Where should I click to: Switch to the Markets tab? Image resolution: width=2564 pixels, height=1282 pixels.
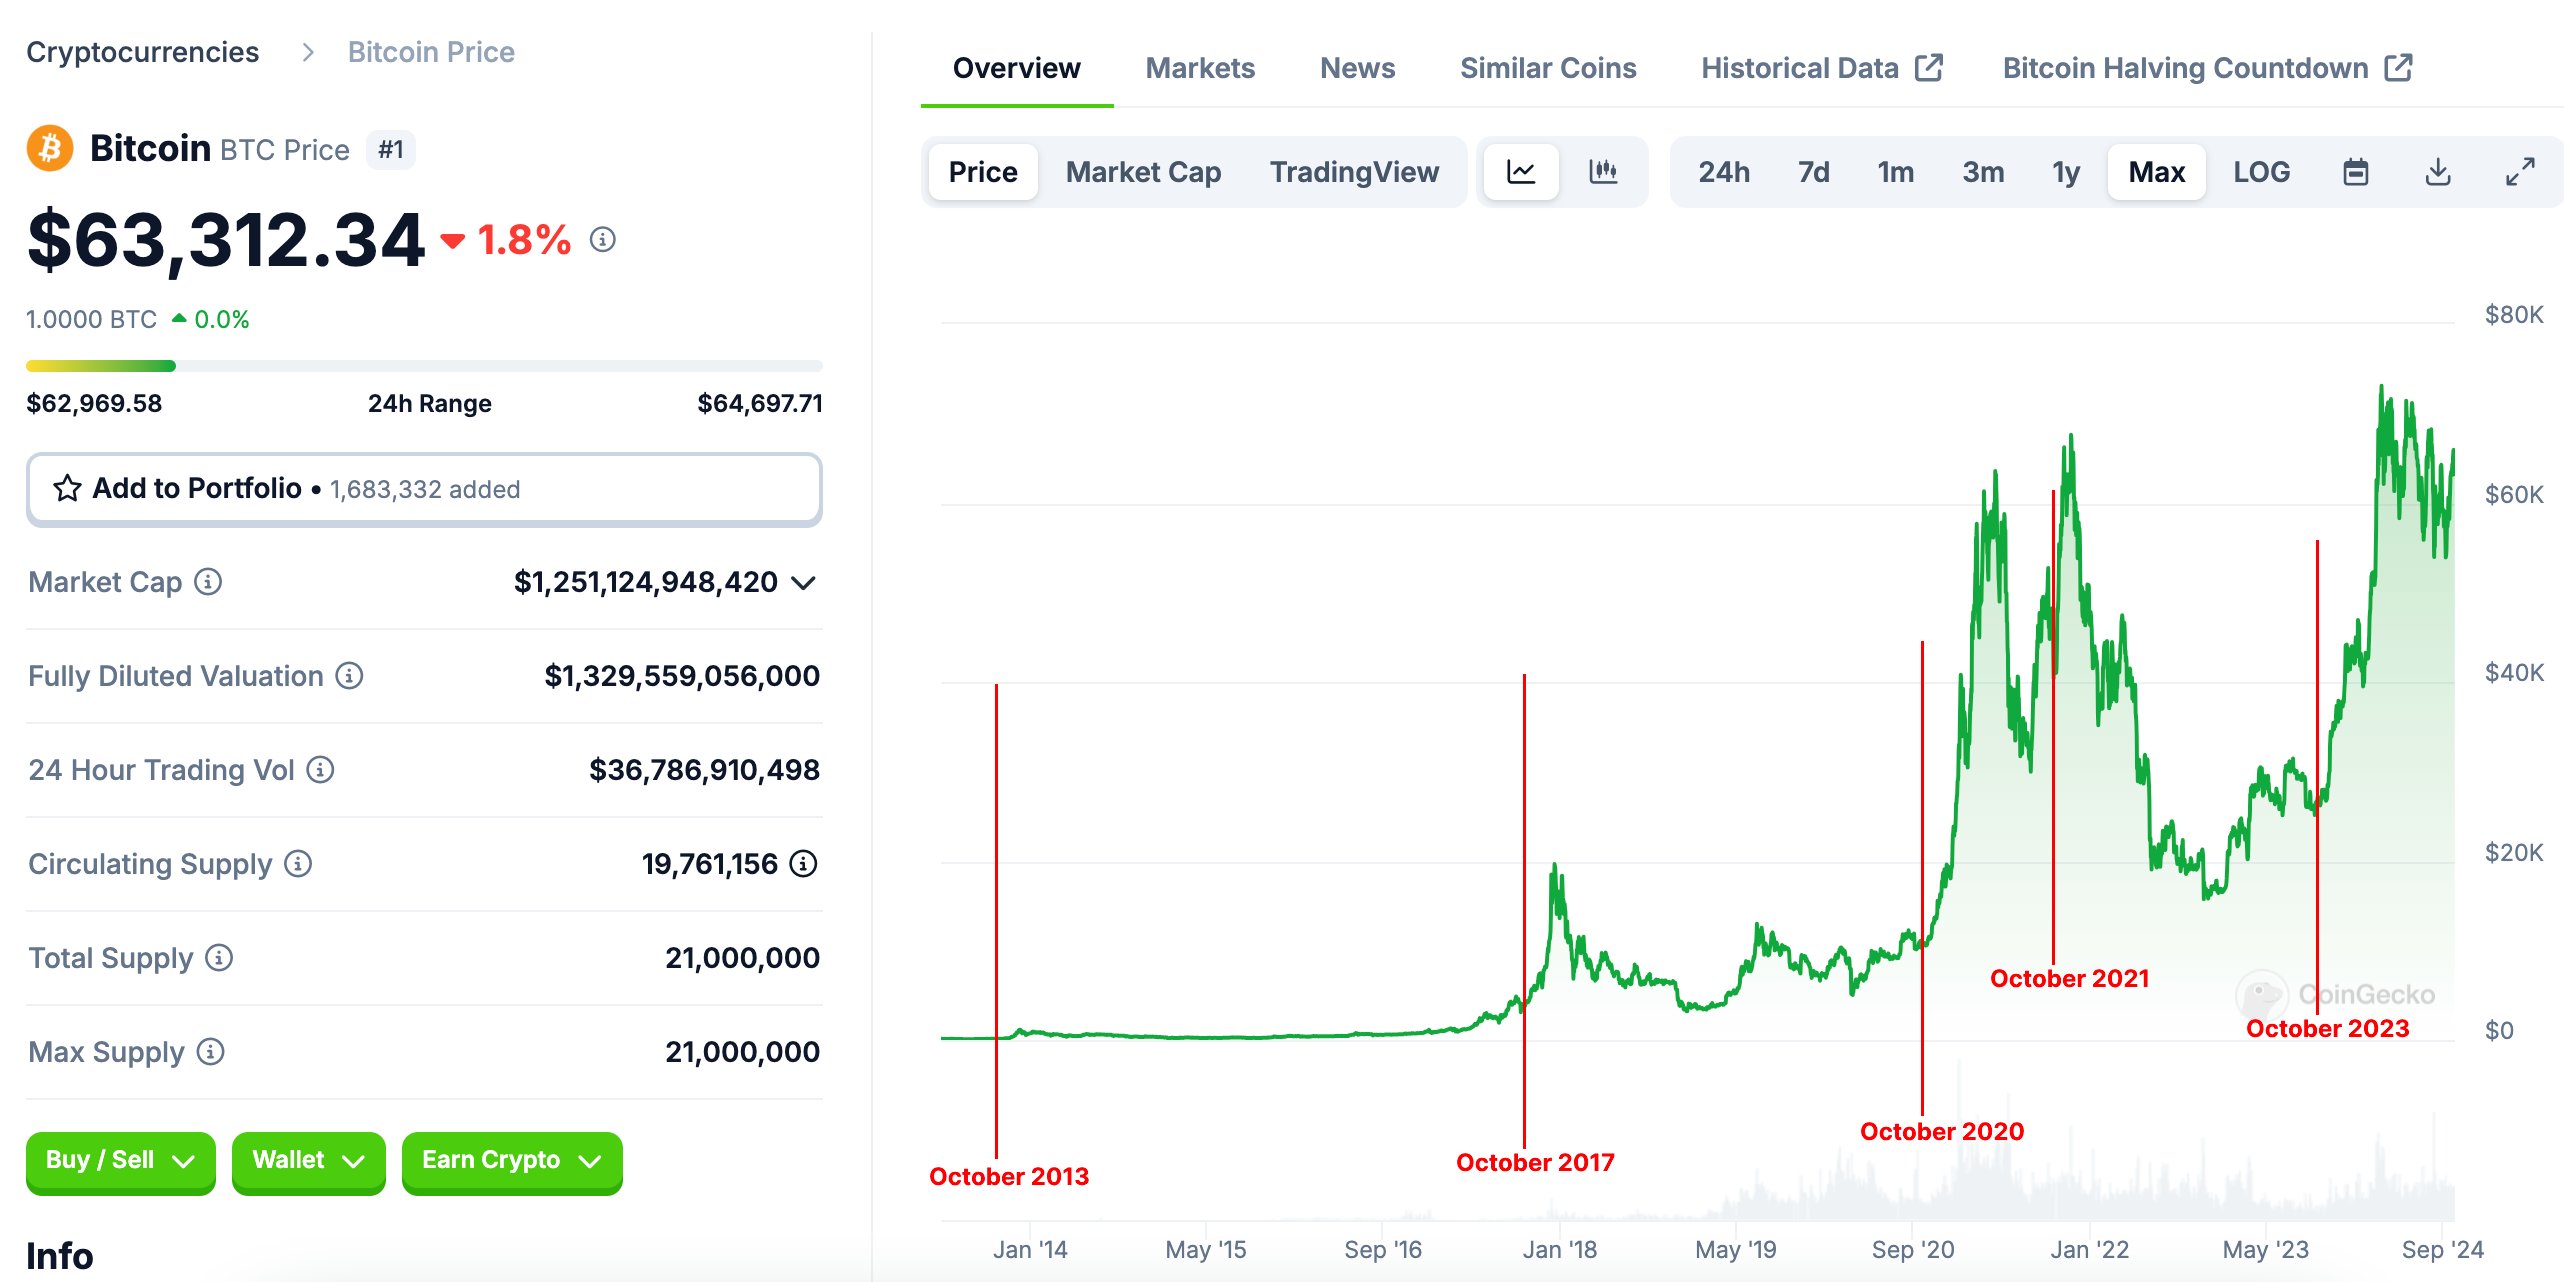coord(1199,68)
